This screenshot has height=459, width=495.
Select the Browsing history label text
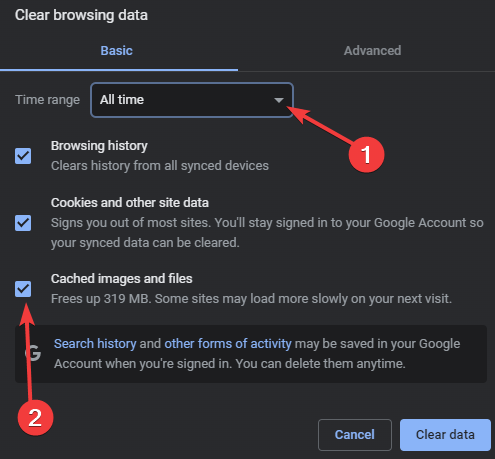99,146
